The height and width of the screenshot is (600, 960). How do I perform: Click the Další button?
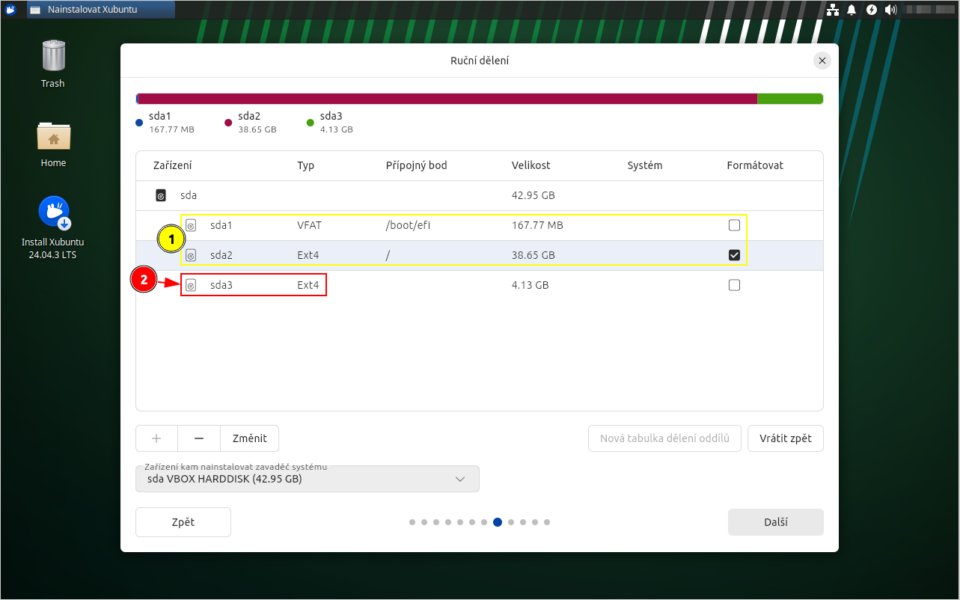[775, 522]
